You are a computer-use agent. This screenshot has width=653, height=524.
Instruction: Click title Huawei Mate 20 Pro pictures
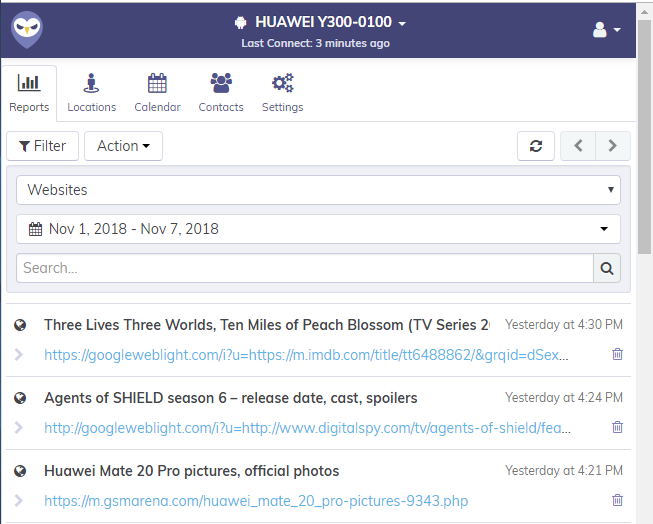192,471
